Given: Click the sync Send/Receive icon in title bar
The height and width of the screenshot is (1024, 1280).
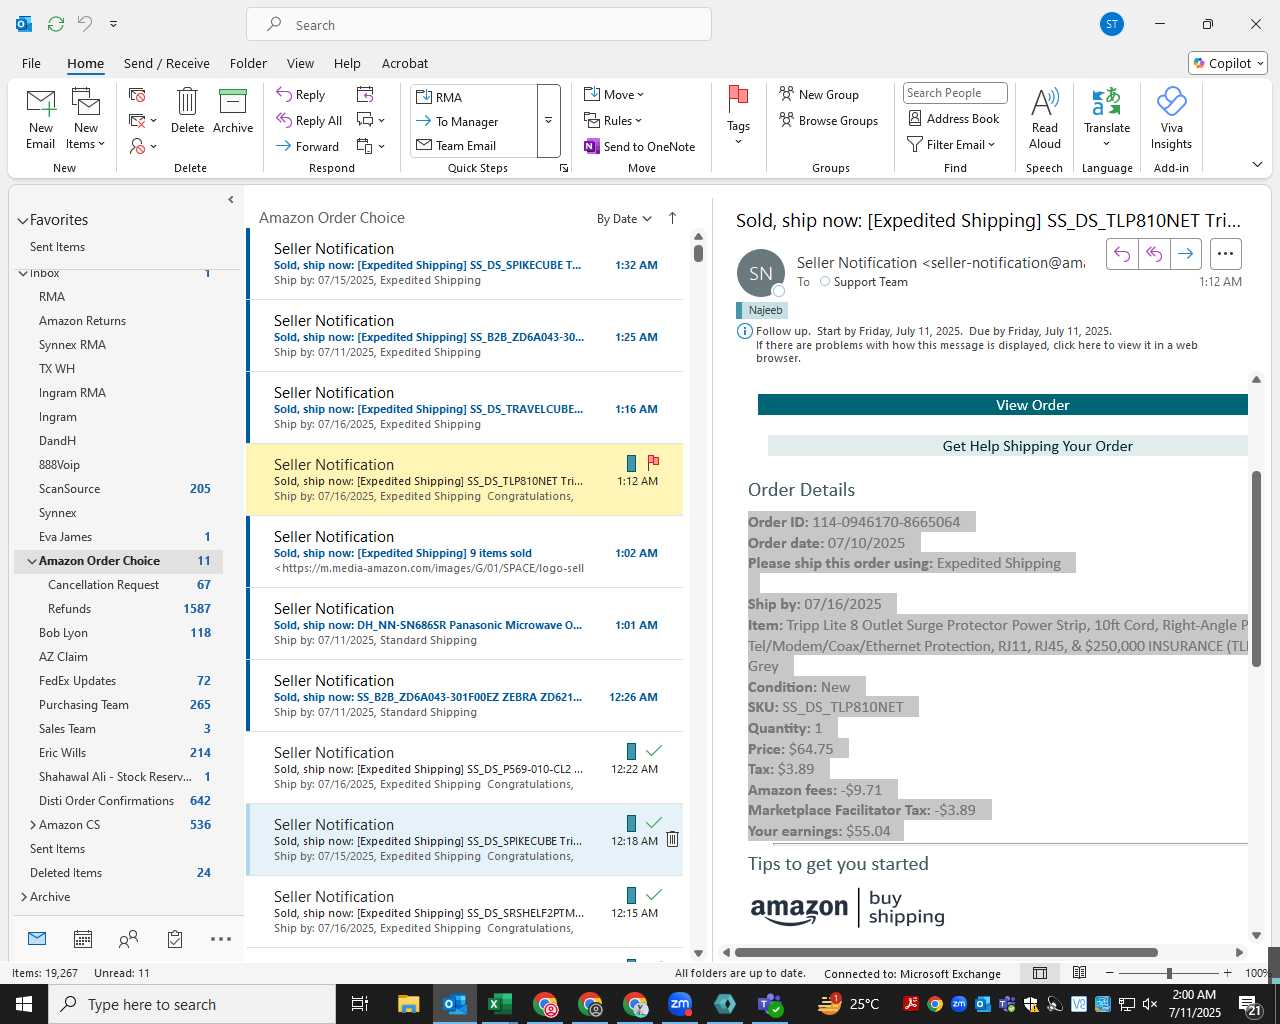Looking at the screenshot, I should point(56,23).
